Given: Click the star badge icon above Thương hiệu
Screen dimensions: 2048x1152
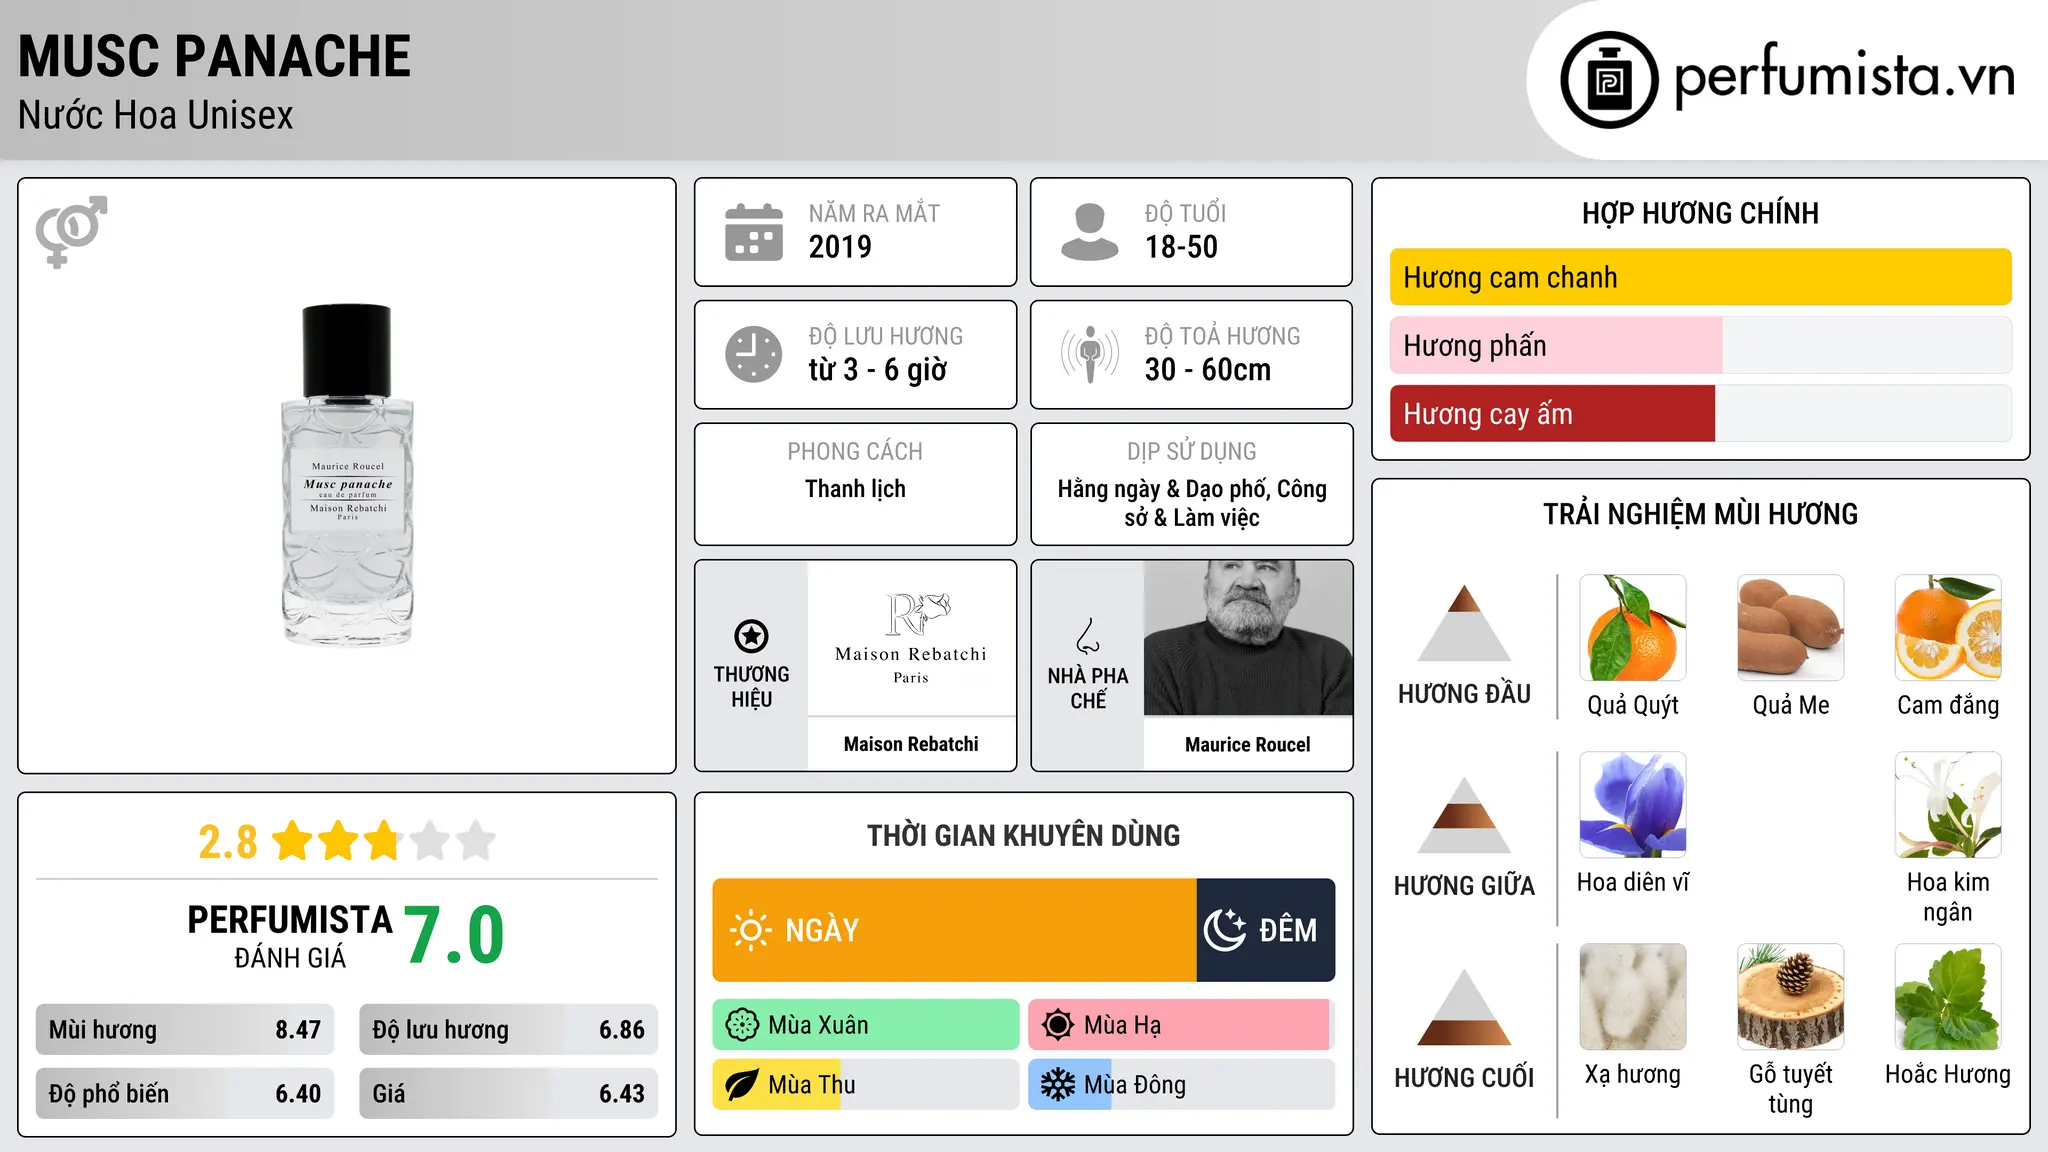Looking at the screenshot, I should (x=751, y=636).
